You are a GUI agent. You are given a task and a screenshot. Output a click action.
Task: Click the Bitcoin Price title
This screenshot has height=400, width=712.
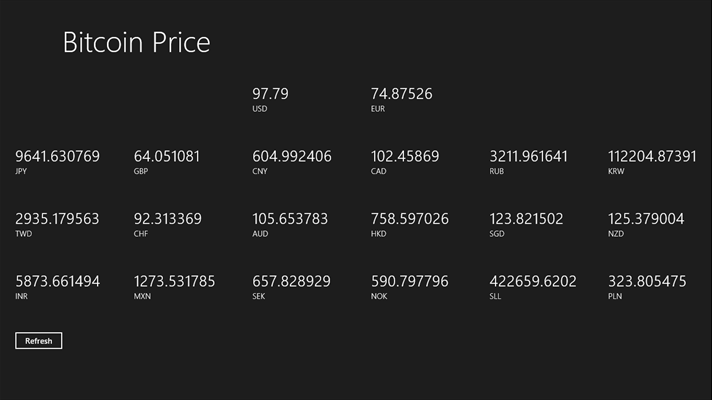pos(136,42)
